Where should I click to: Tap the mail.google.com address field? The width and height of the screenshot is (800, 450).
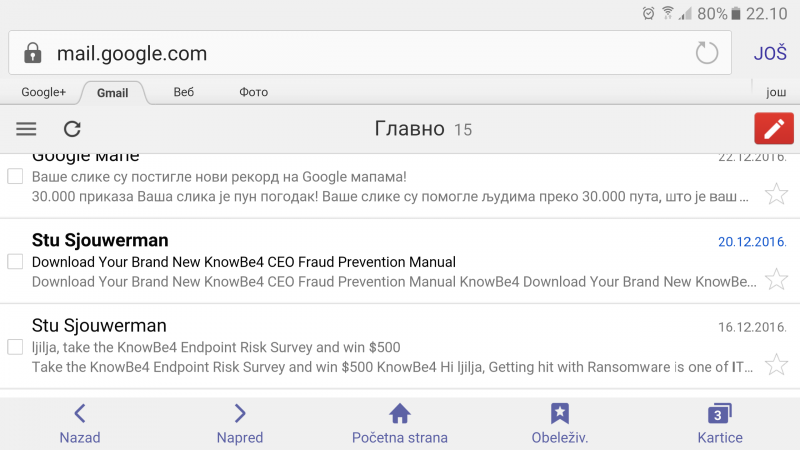[350, 53]
